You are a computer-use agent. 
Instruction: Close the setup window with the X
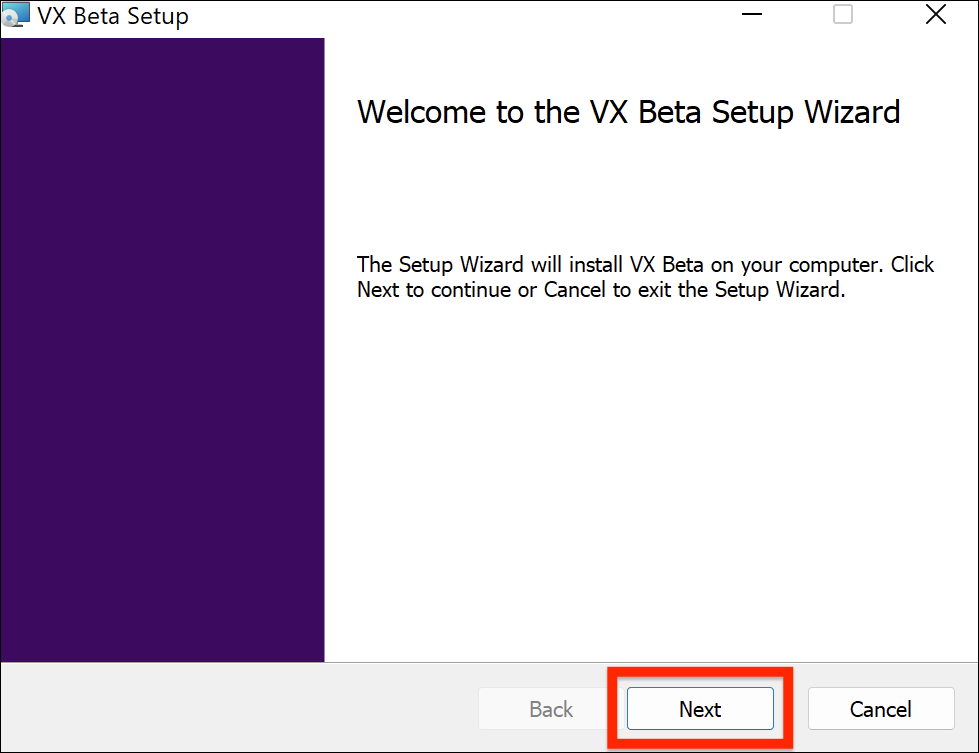(x=935, y=15)
